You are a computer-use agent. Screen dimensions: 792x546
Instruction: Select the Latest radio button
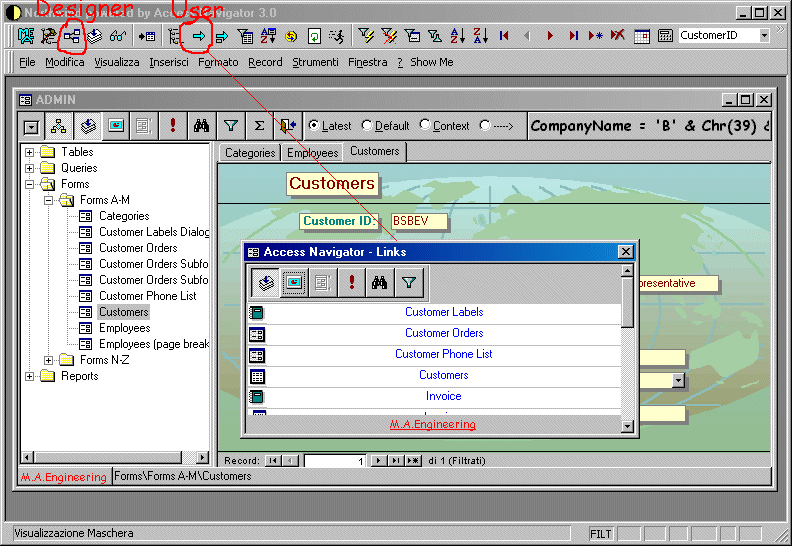point(314,126)
